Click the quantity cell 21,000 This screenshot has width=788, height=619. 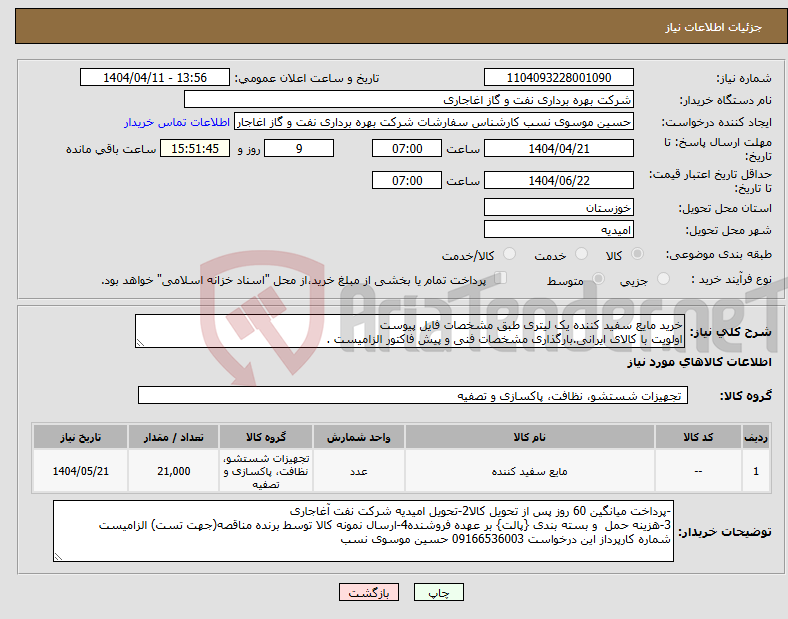point(173,471)
